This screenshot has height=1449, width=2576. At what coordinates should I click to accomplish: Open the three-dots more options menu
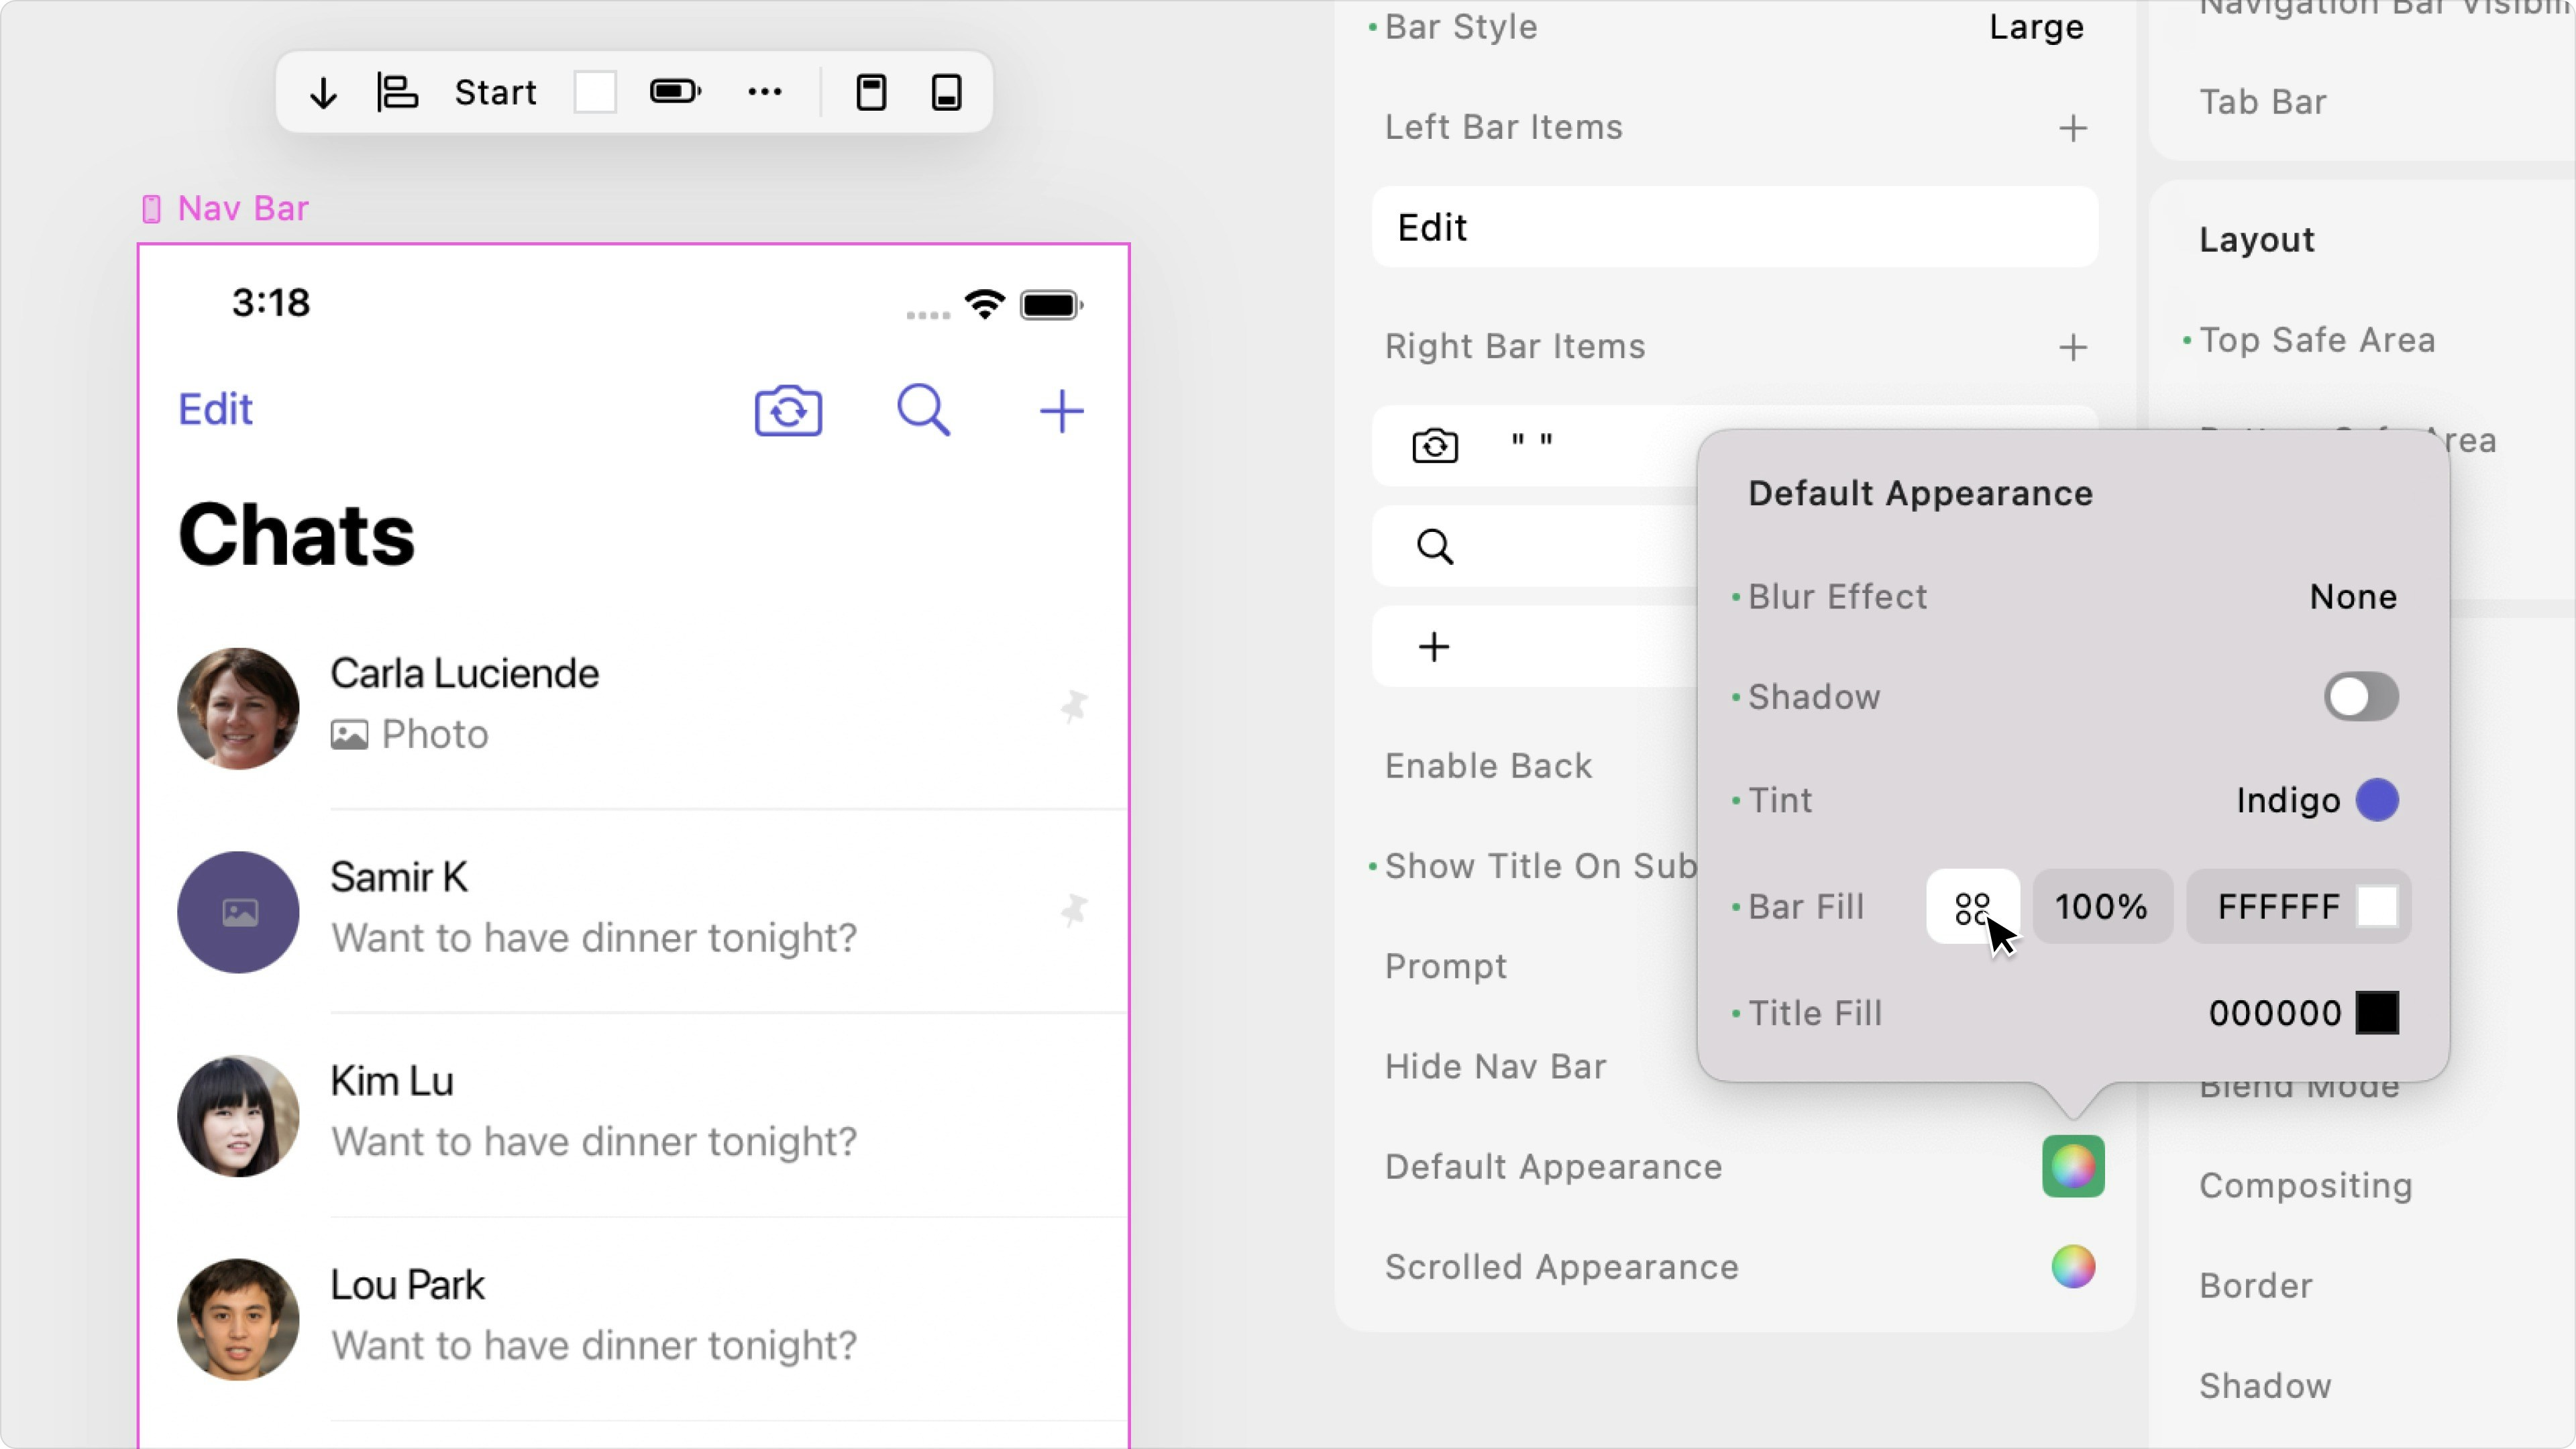point(765,92)
